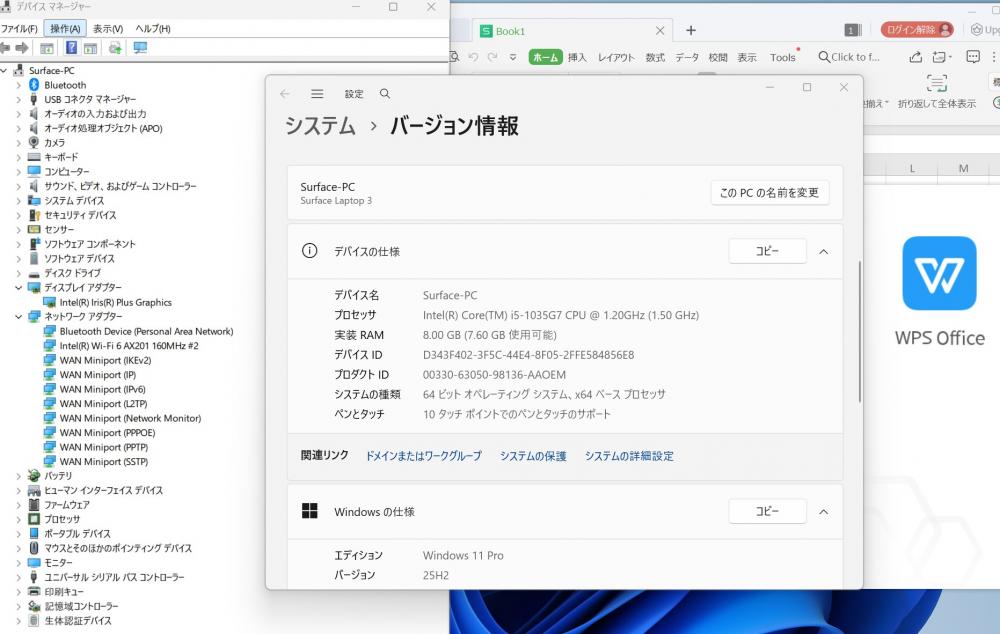The image size is (1000, 634).
Task: Click the wrap text (折り返して全体表示) icon
Action: [936, 84]
